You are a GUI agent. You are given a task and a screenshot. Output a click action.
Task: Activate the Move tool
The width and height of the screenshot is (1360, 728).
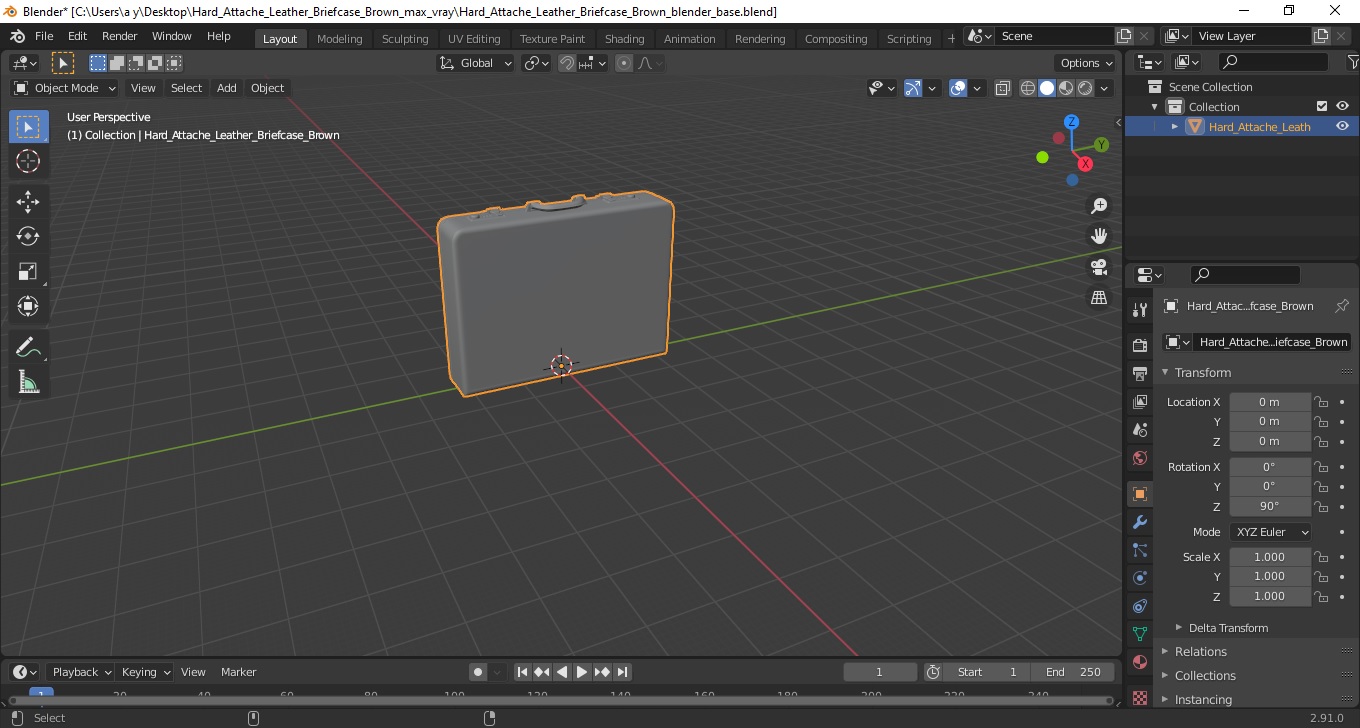coord(28,201)
